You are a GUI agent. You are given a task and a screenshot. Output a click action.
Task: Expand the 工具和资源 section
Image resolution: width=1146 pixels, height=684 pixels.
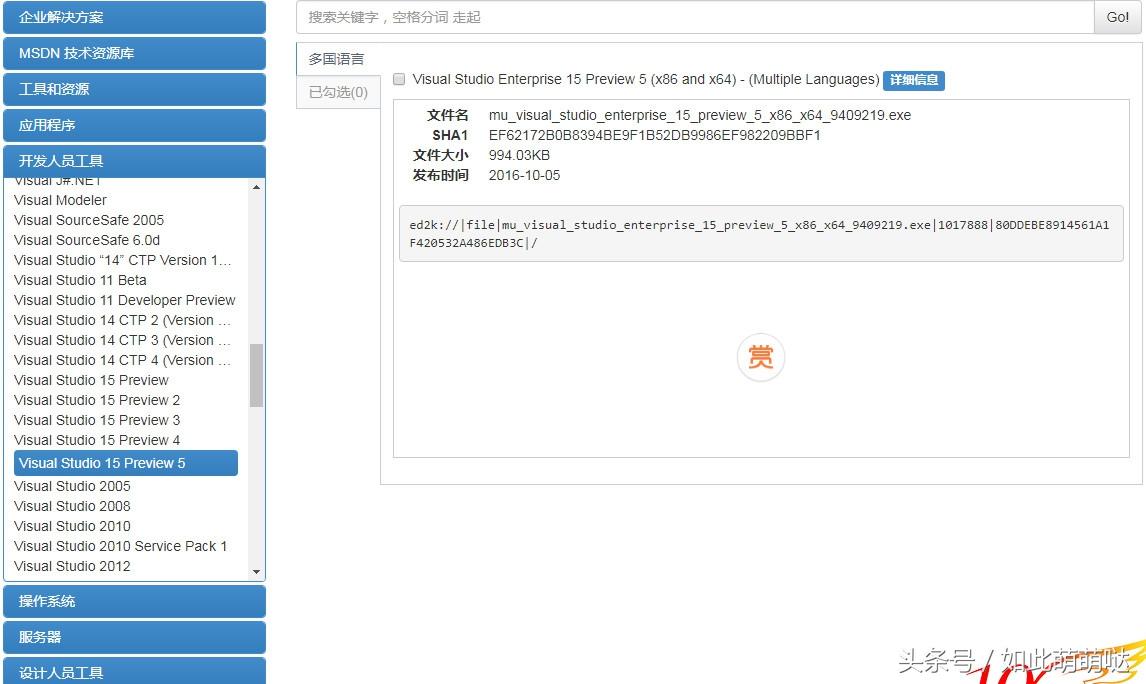pos(134,88)
